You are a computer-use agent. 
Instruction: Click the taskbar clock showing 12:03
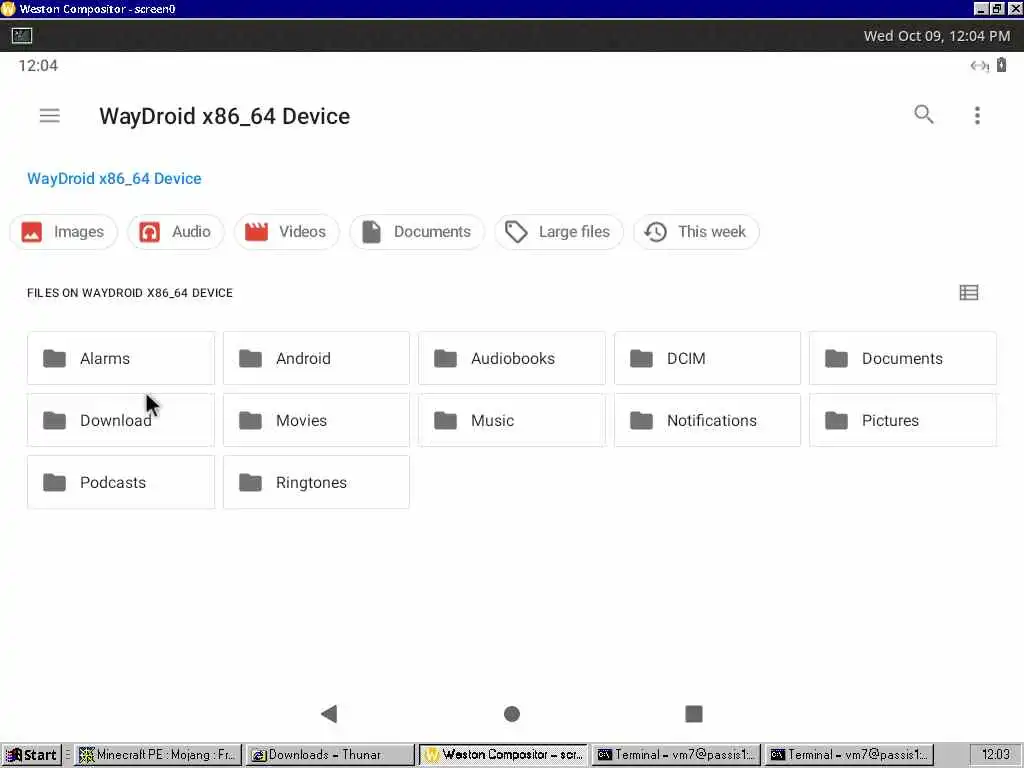click(996, 755)
